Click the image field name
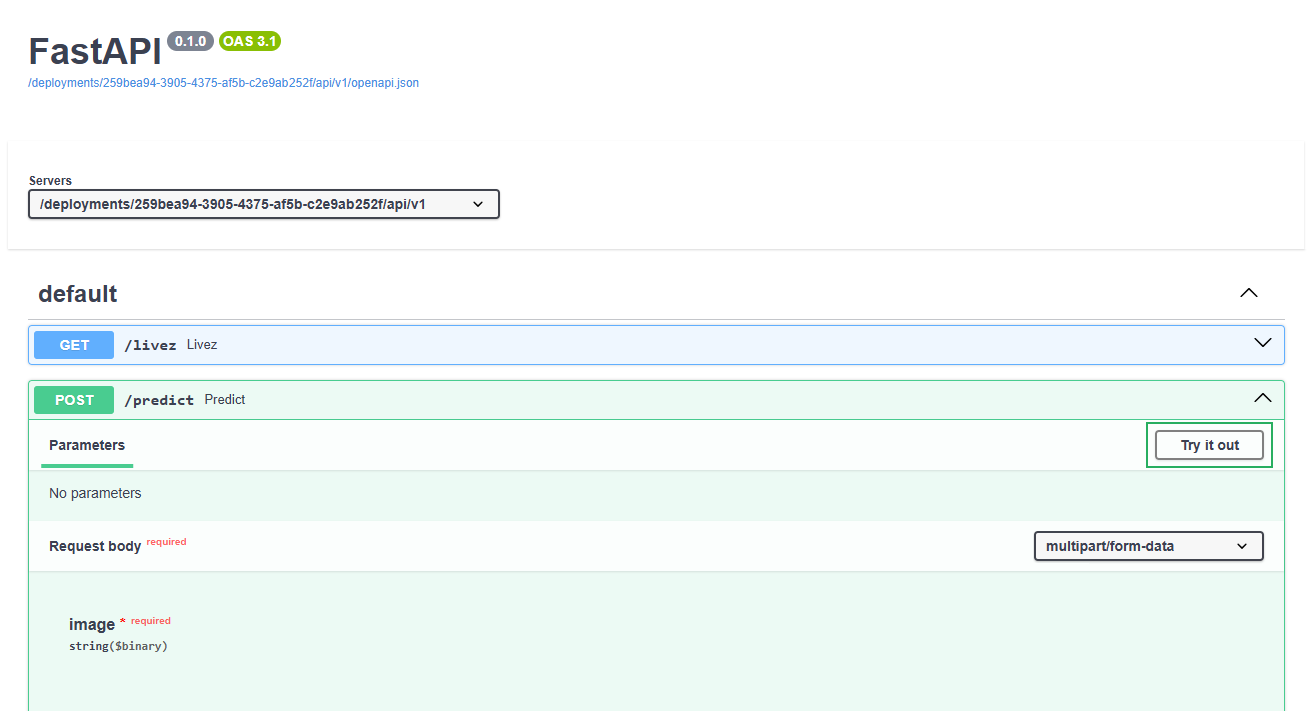1310x711 pixels. point(92,625)
